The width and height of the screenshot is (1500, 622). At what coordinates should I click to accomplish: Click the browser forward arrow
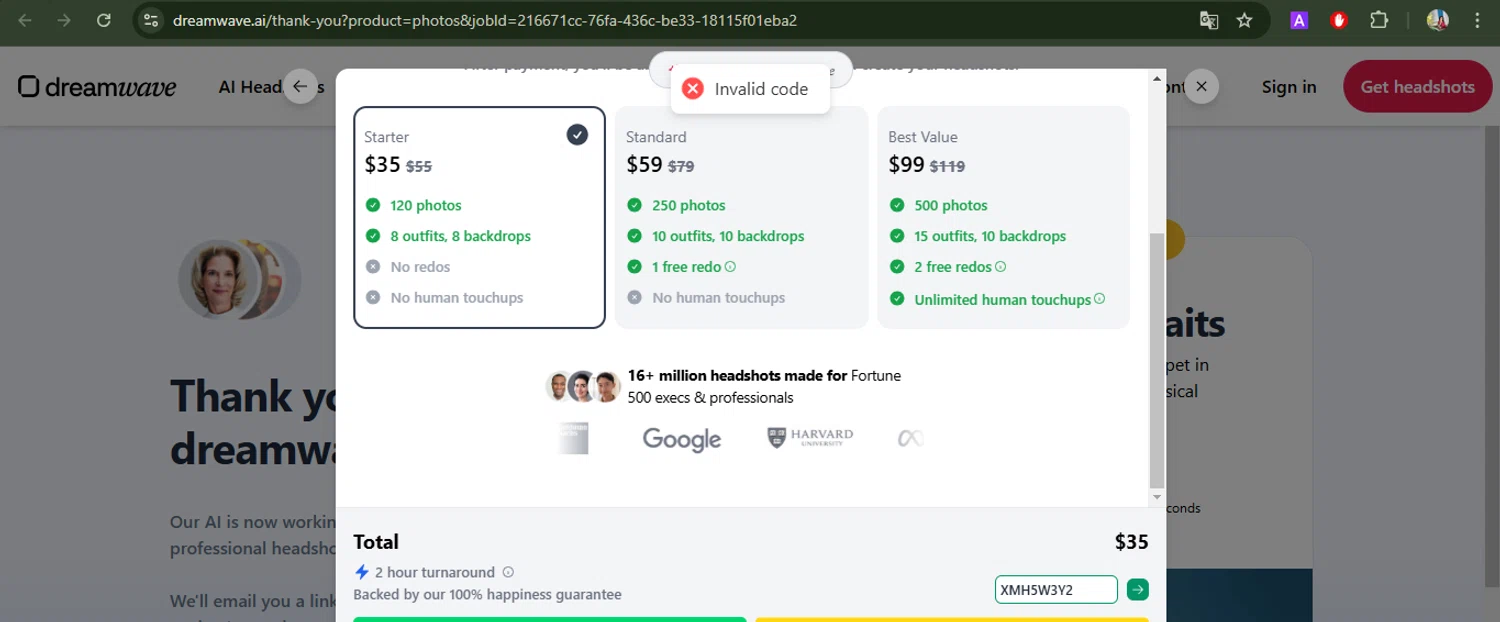pyautogui.click(x=64, y=20)
